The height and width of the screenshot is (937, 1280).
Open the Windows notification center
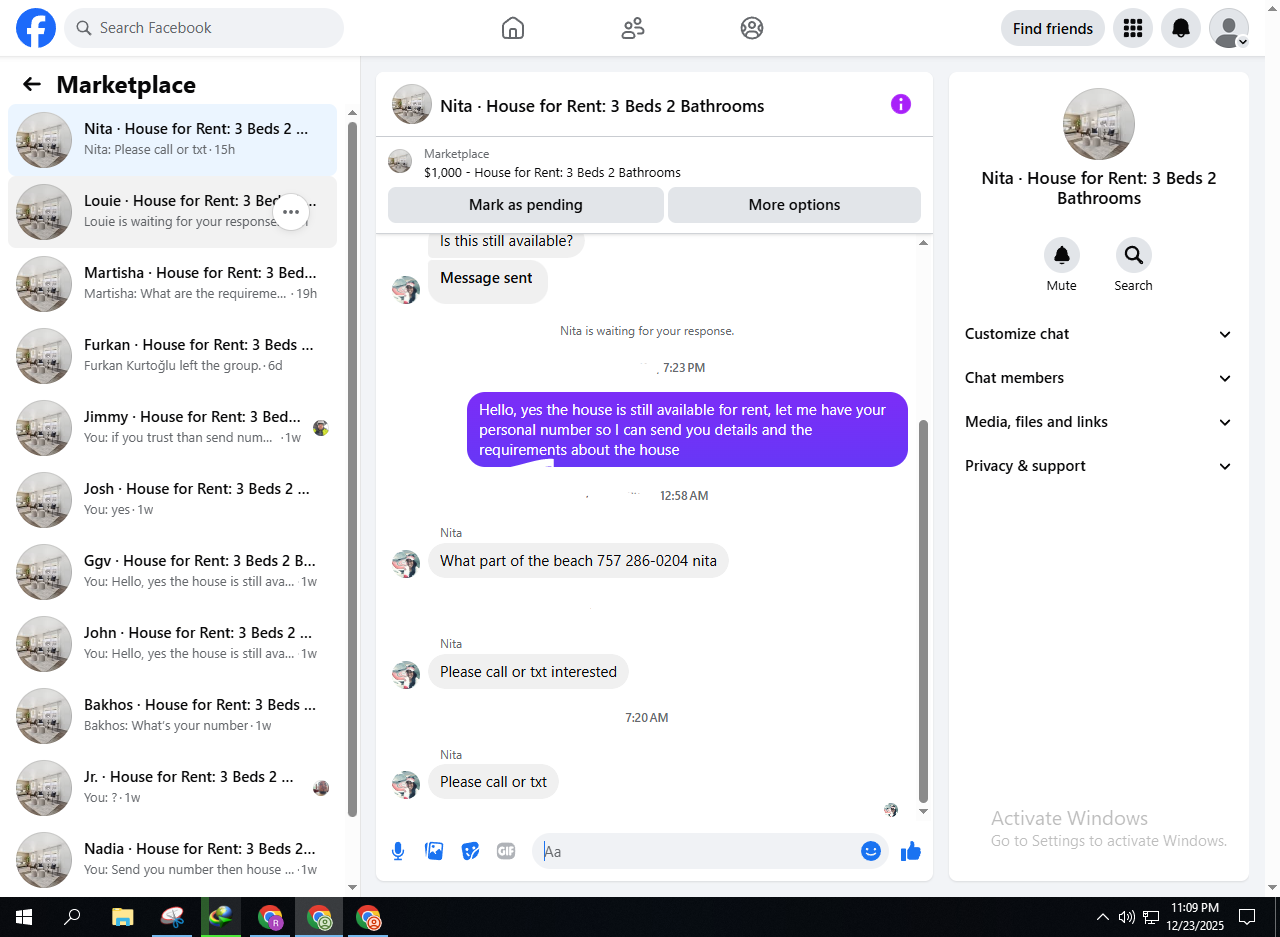pos(1247,917)
